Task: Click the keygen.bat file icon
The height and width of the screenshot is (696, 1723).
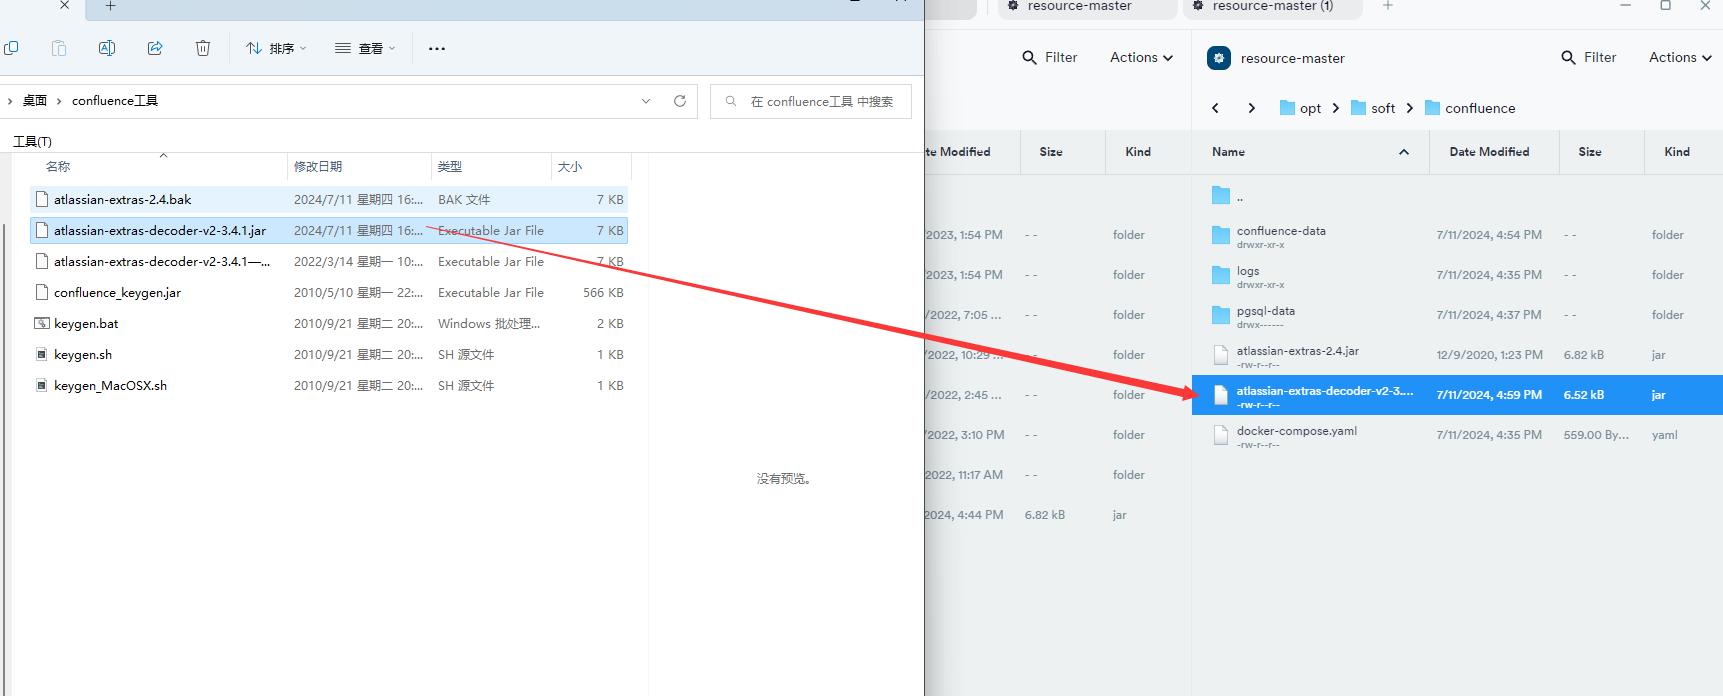Action: pos(42,324)
